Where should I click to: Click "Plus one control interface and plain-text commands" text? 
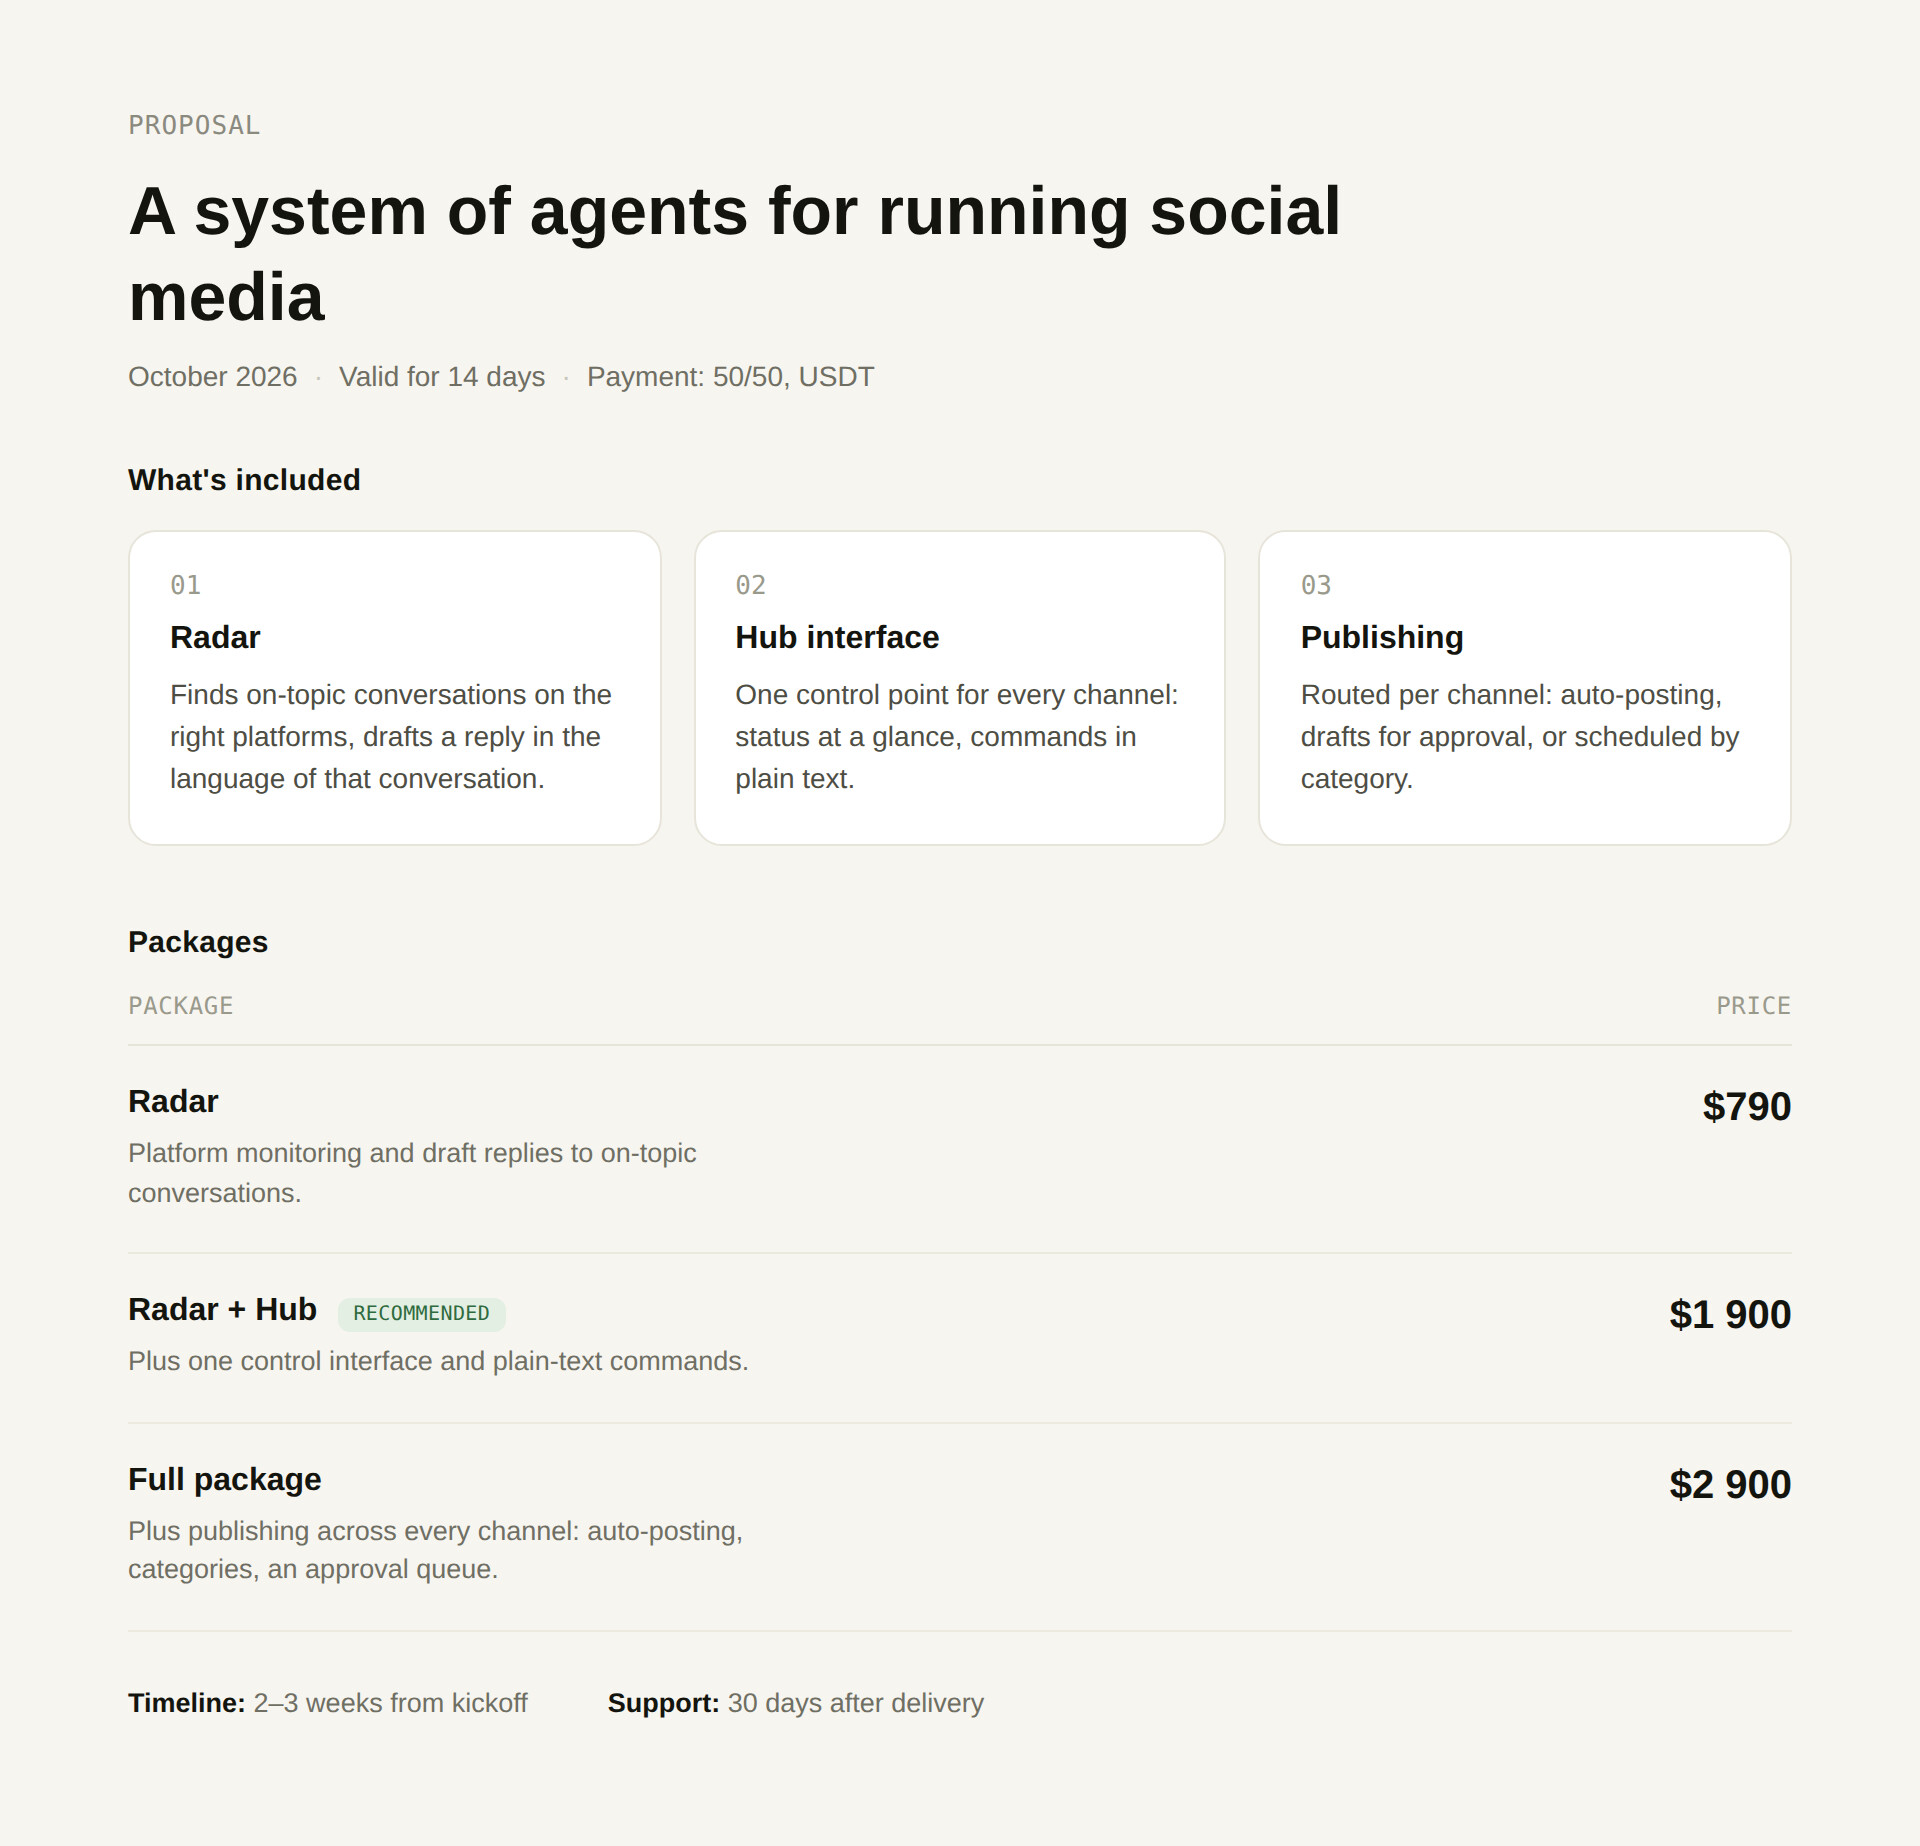click(438, 1361)
